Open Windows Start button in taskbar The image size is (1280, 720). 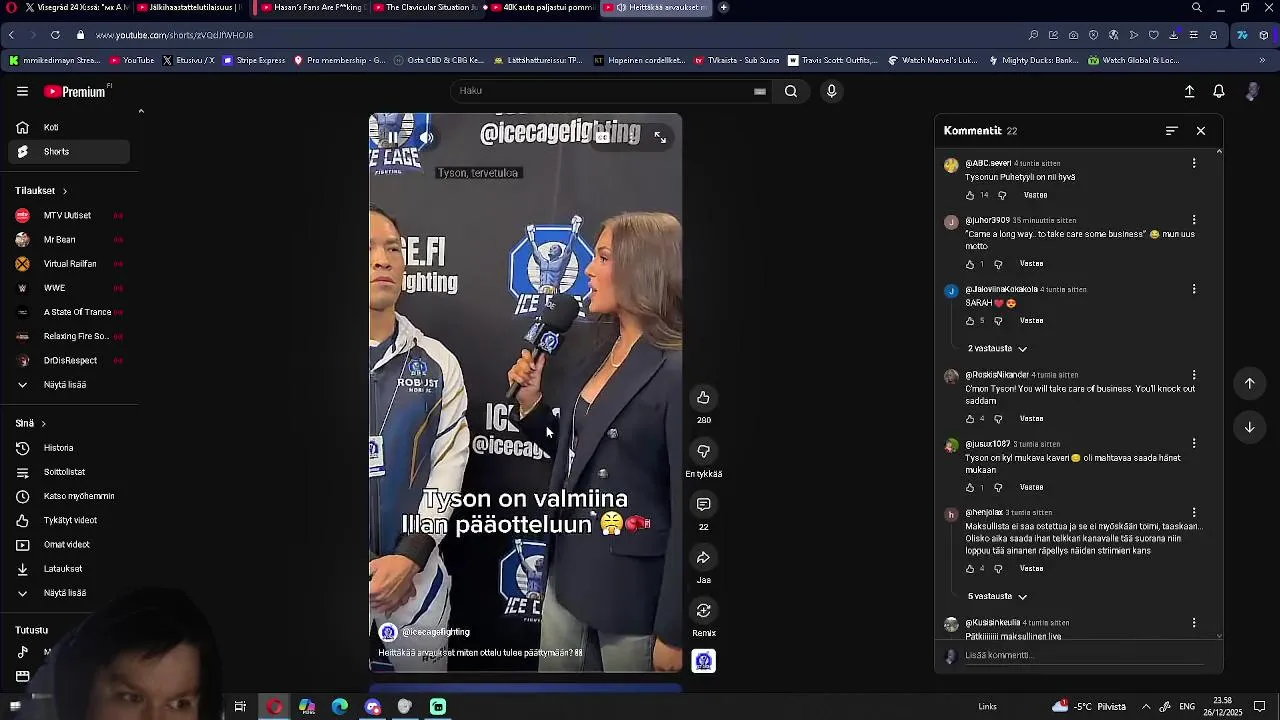pyautogui.click(x=15, y=707)
